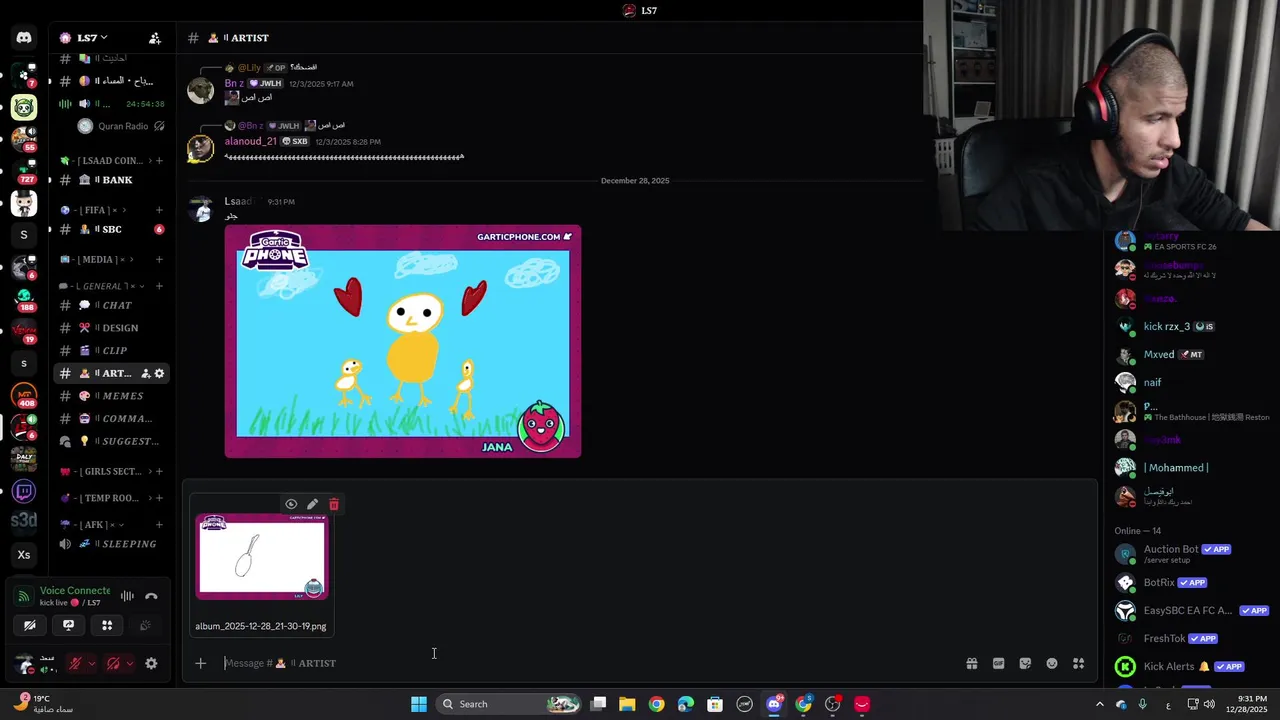Unmute microphone in user panel
This screenshot has height=720, width=1280.
coord(75,663)
